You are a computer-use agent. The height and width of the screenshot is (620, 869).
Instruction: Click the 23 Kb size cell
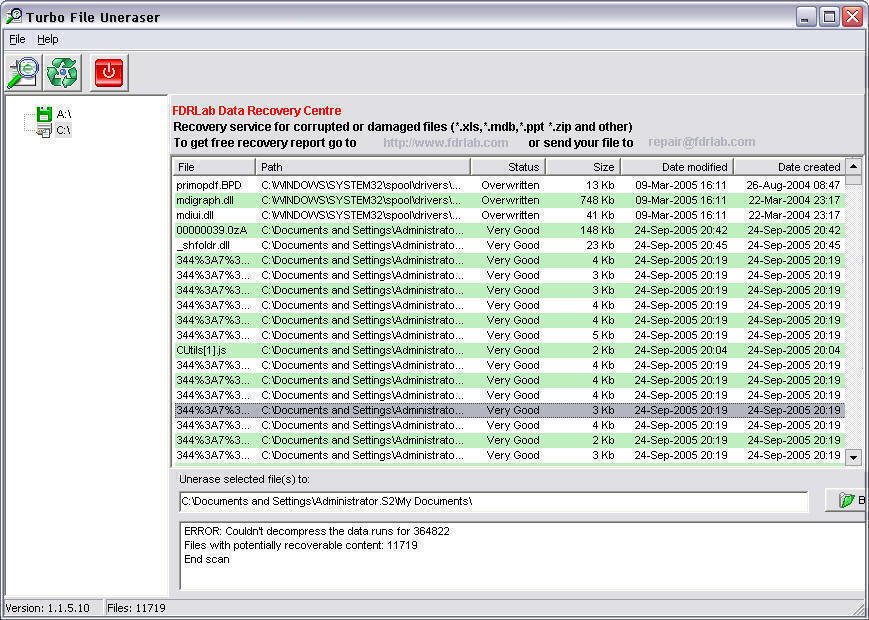[x=600, y=245]
